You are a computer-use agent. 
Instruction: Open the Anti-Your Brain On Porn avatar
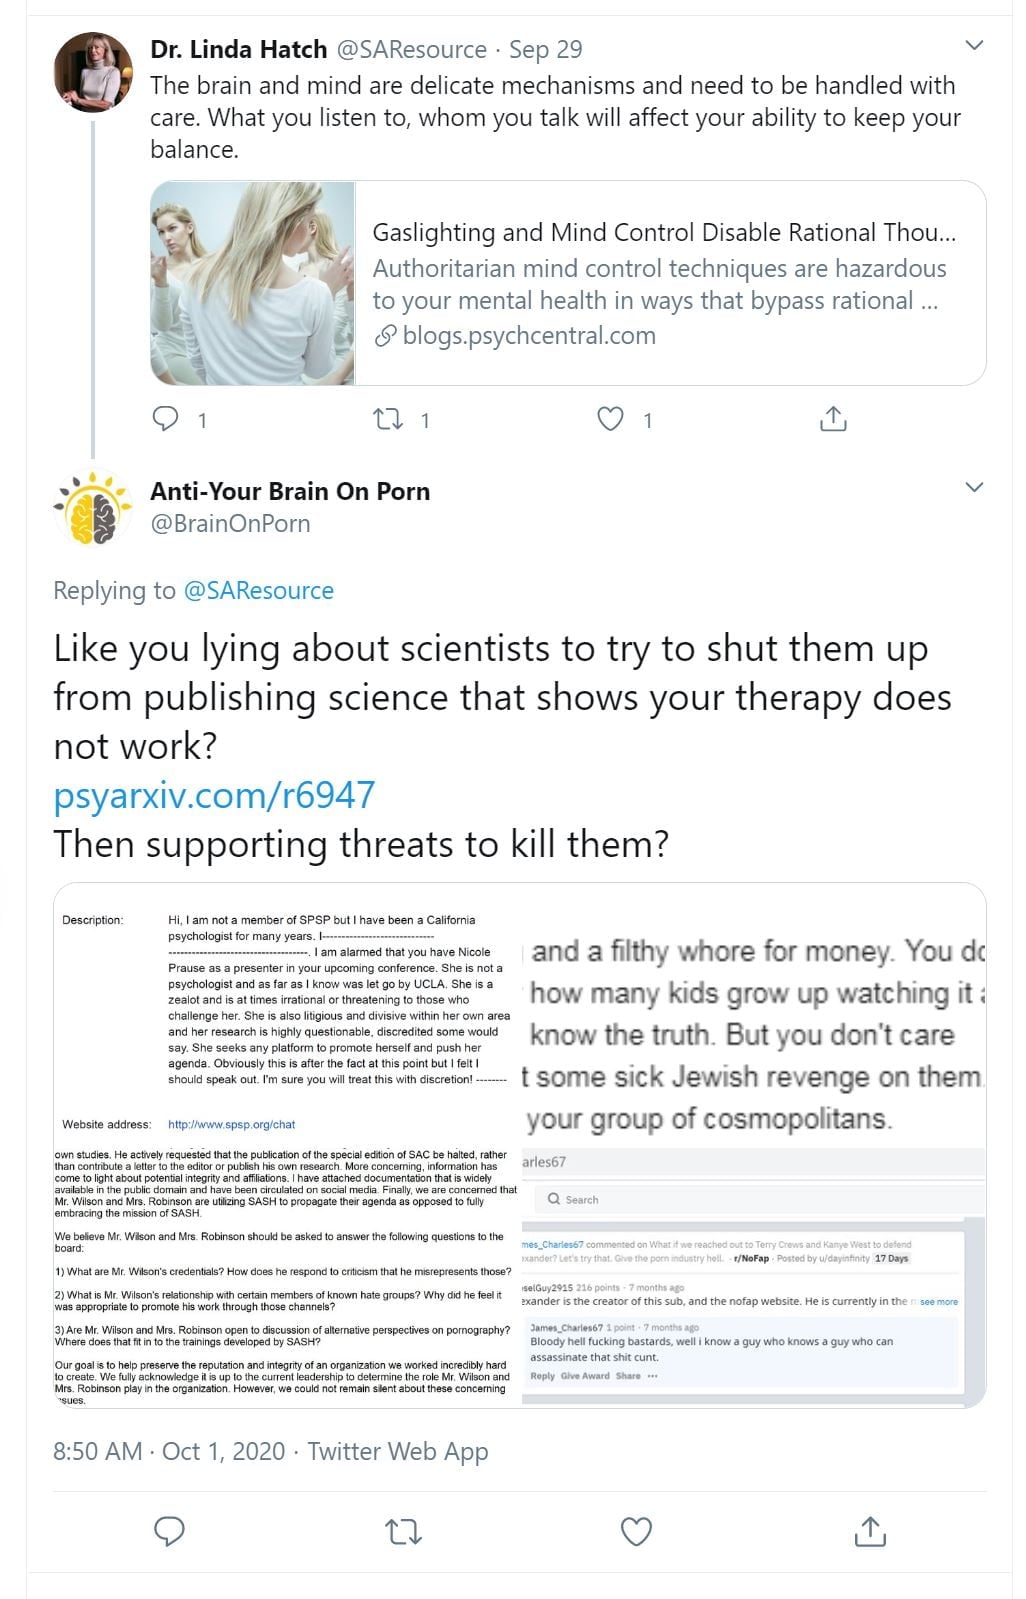[x=93, y=507]
